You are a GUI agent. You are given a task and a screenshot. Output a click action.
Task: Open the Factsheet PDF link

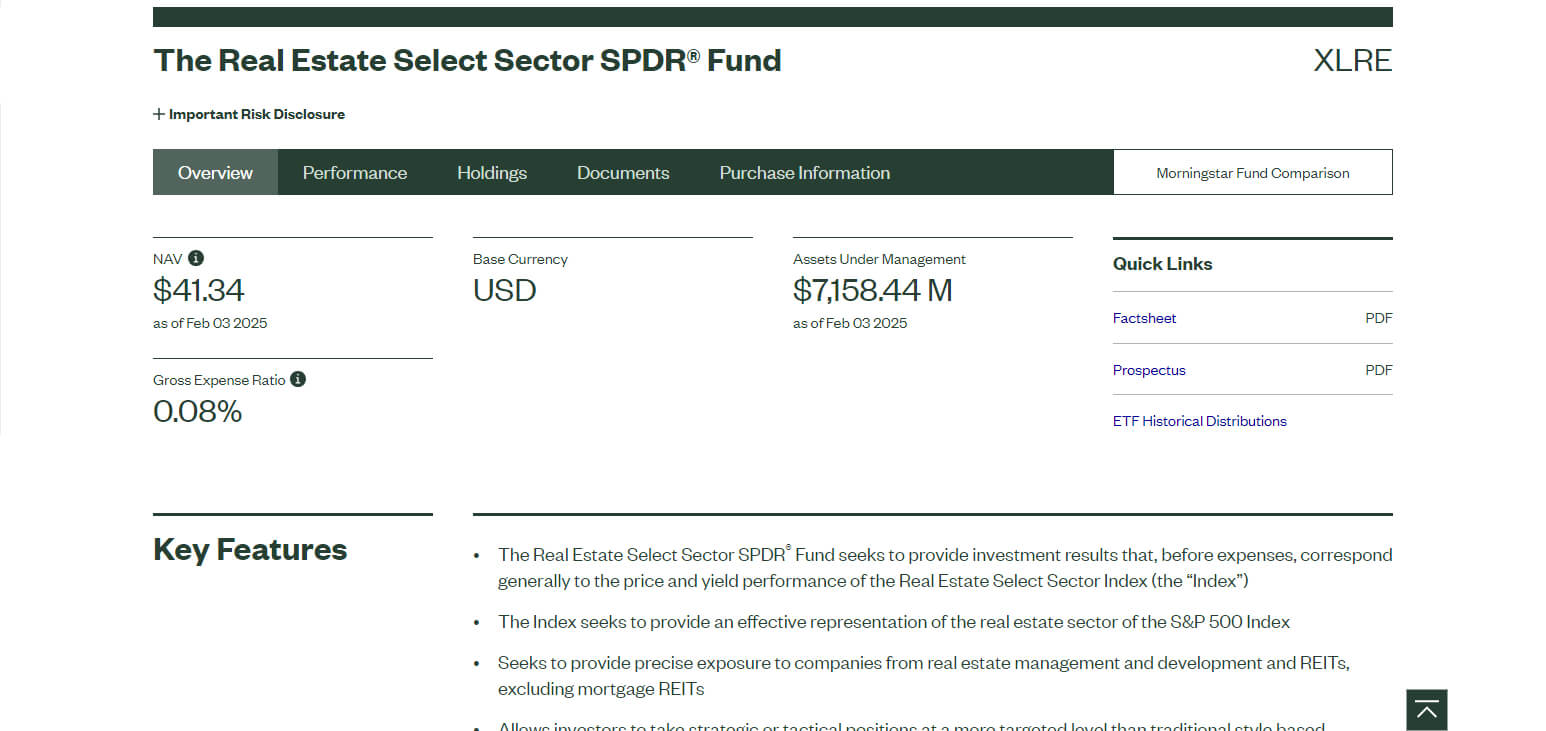tap(1145, 318)
